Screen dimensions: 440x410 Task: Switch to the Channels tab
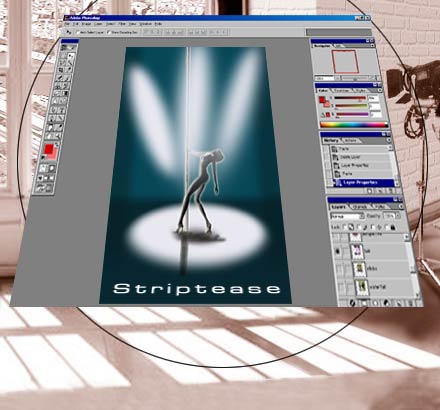click(360, 207)
